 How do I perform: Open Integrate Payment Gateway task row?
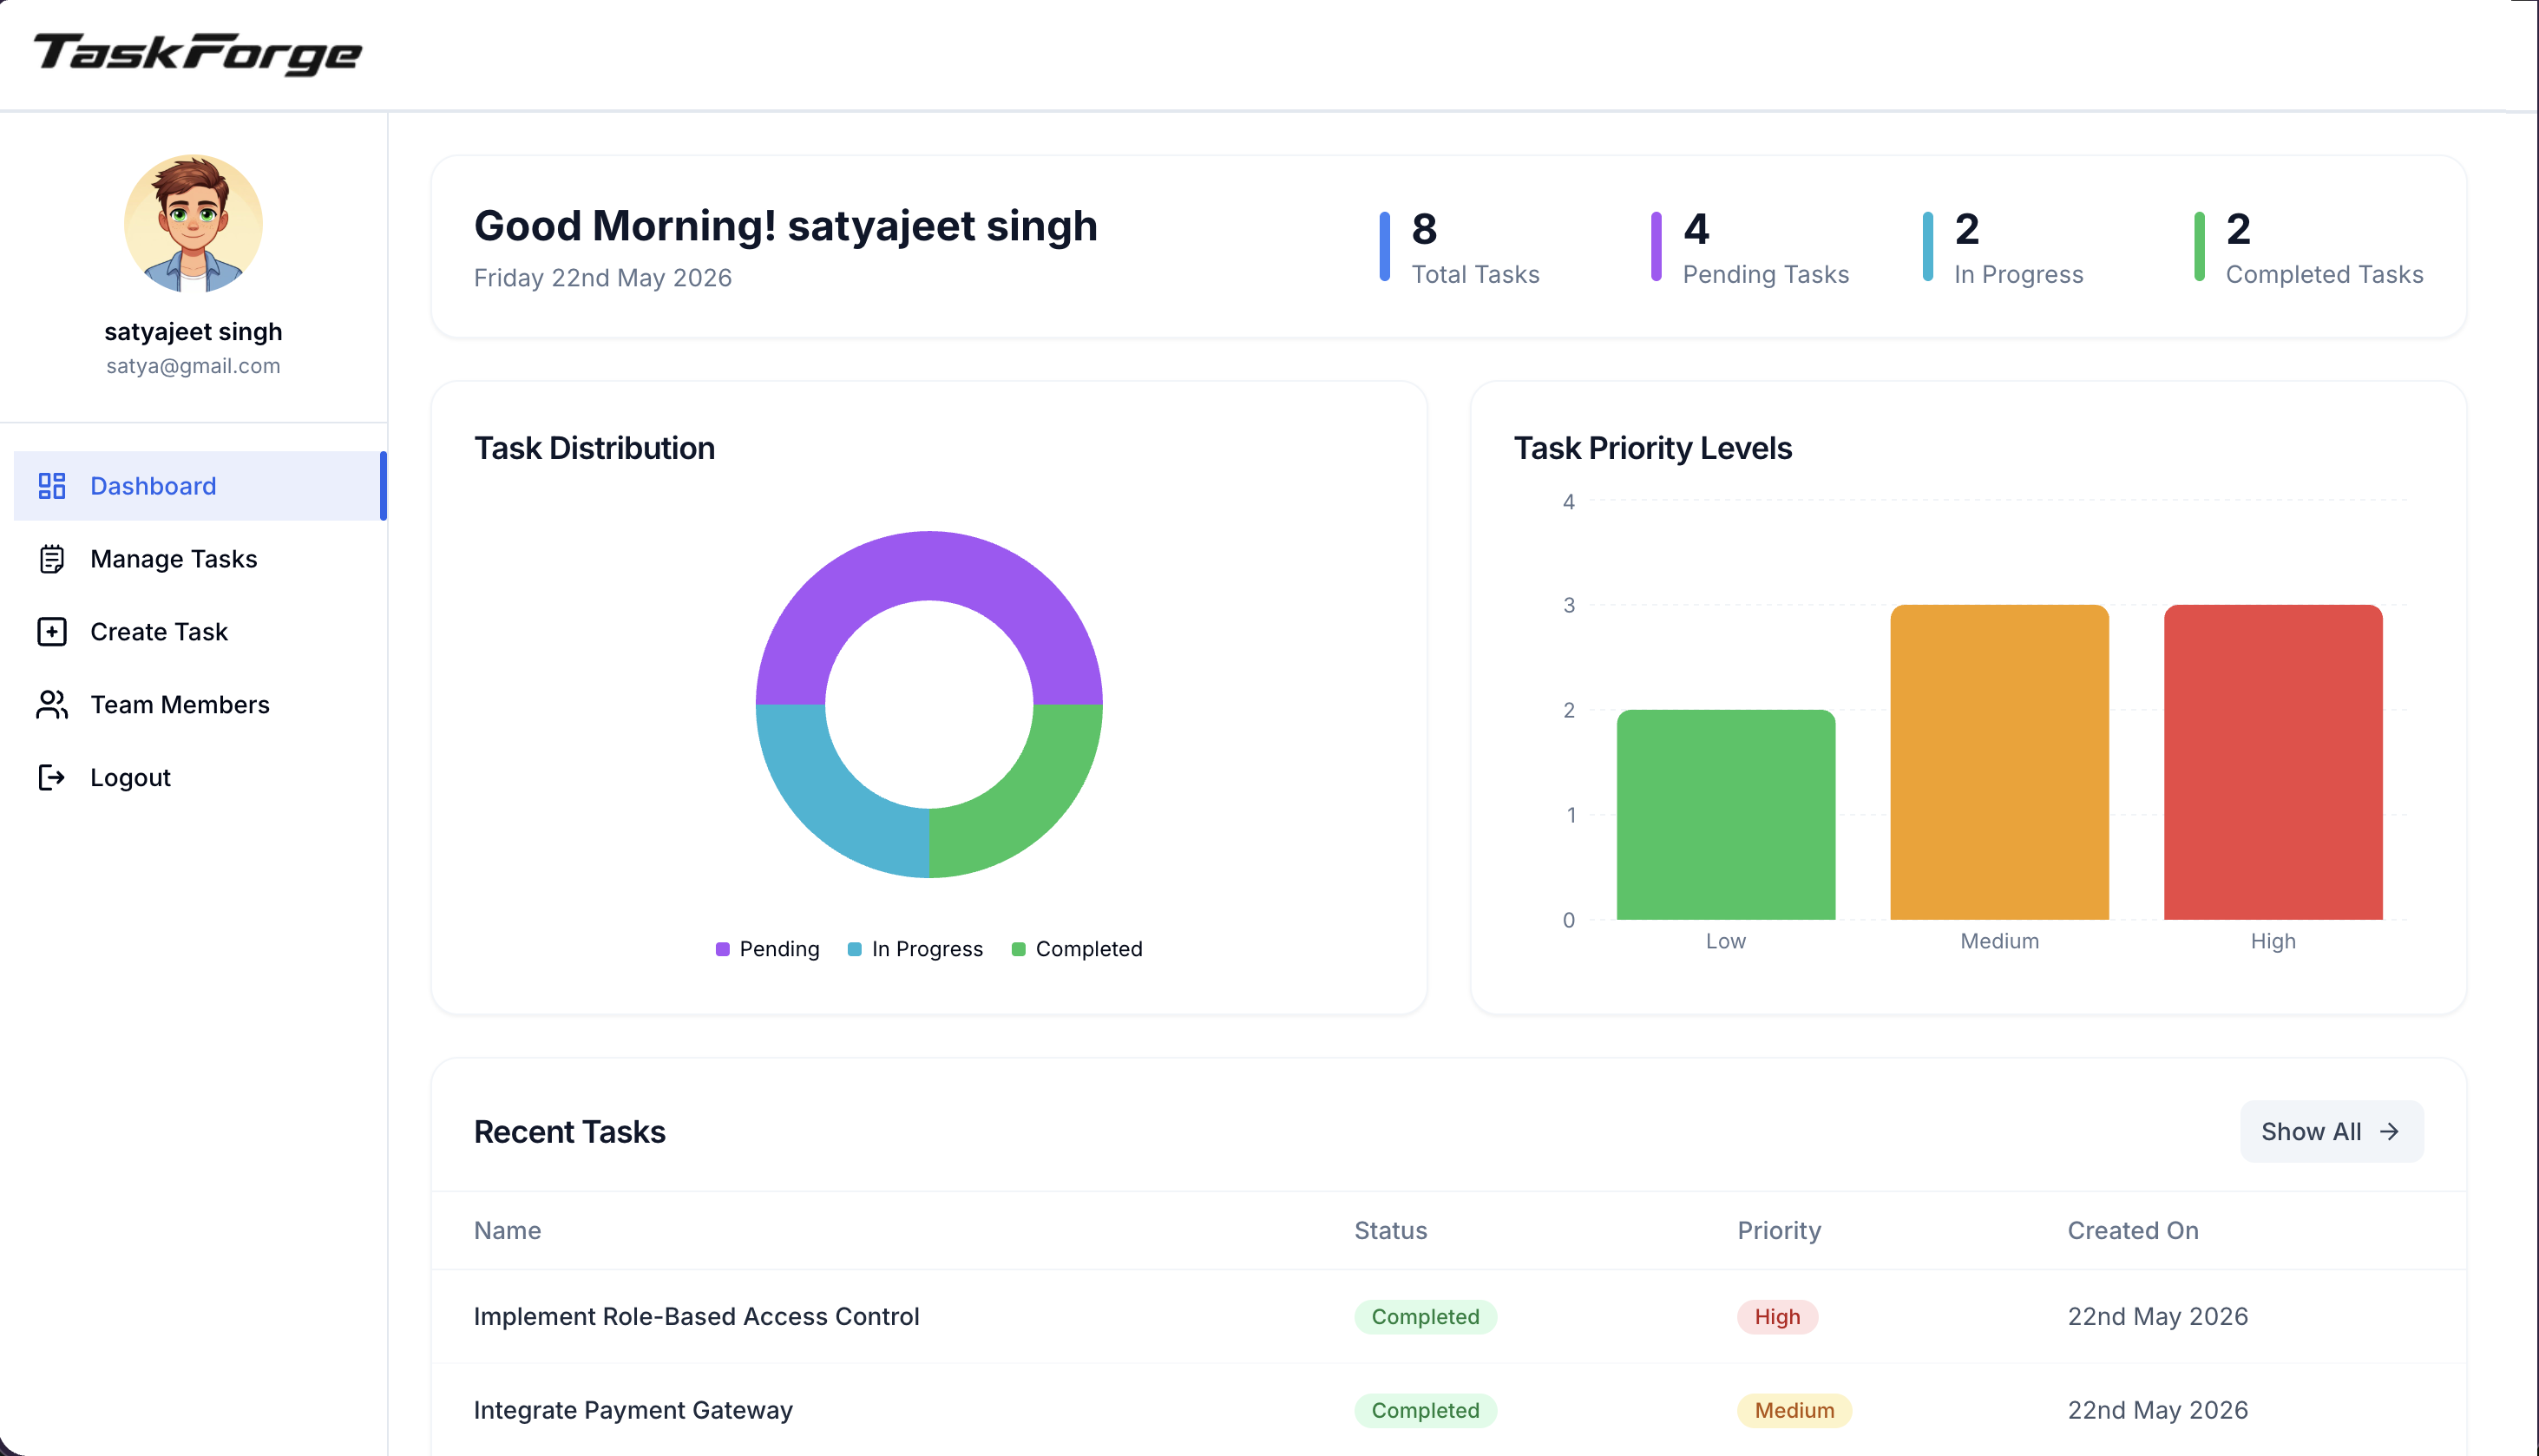point(1449,1410)
